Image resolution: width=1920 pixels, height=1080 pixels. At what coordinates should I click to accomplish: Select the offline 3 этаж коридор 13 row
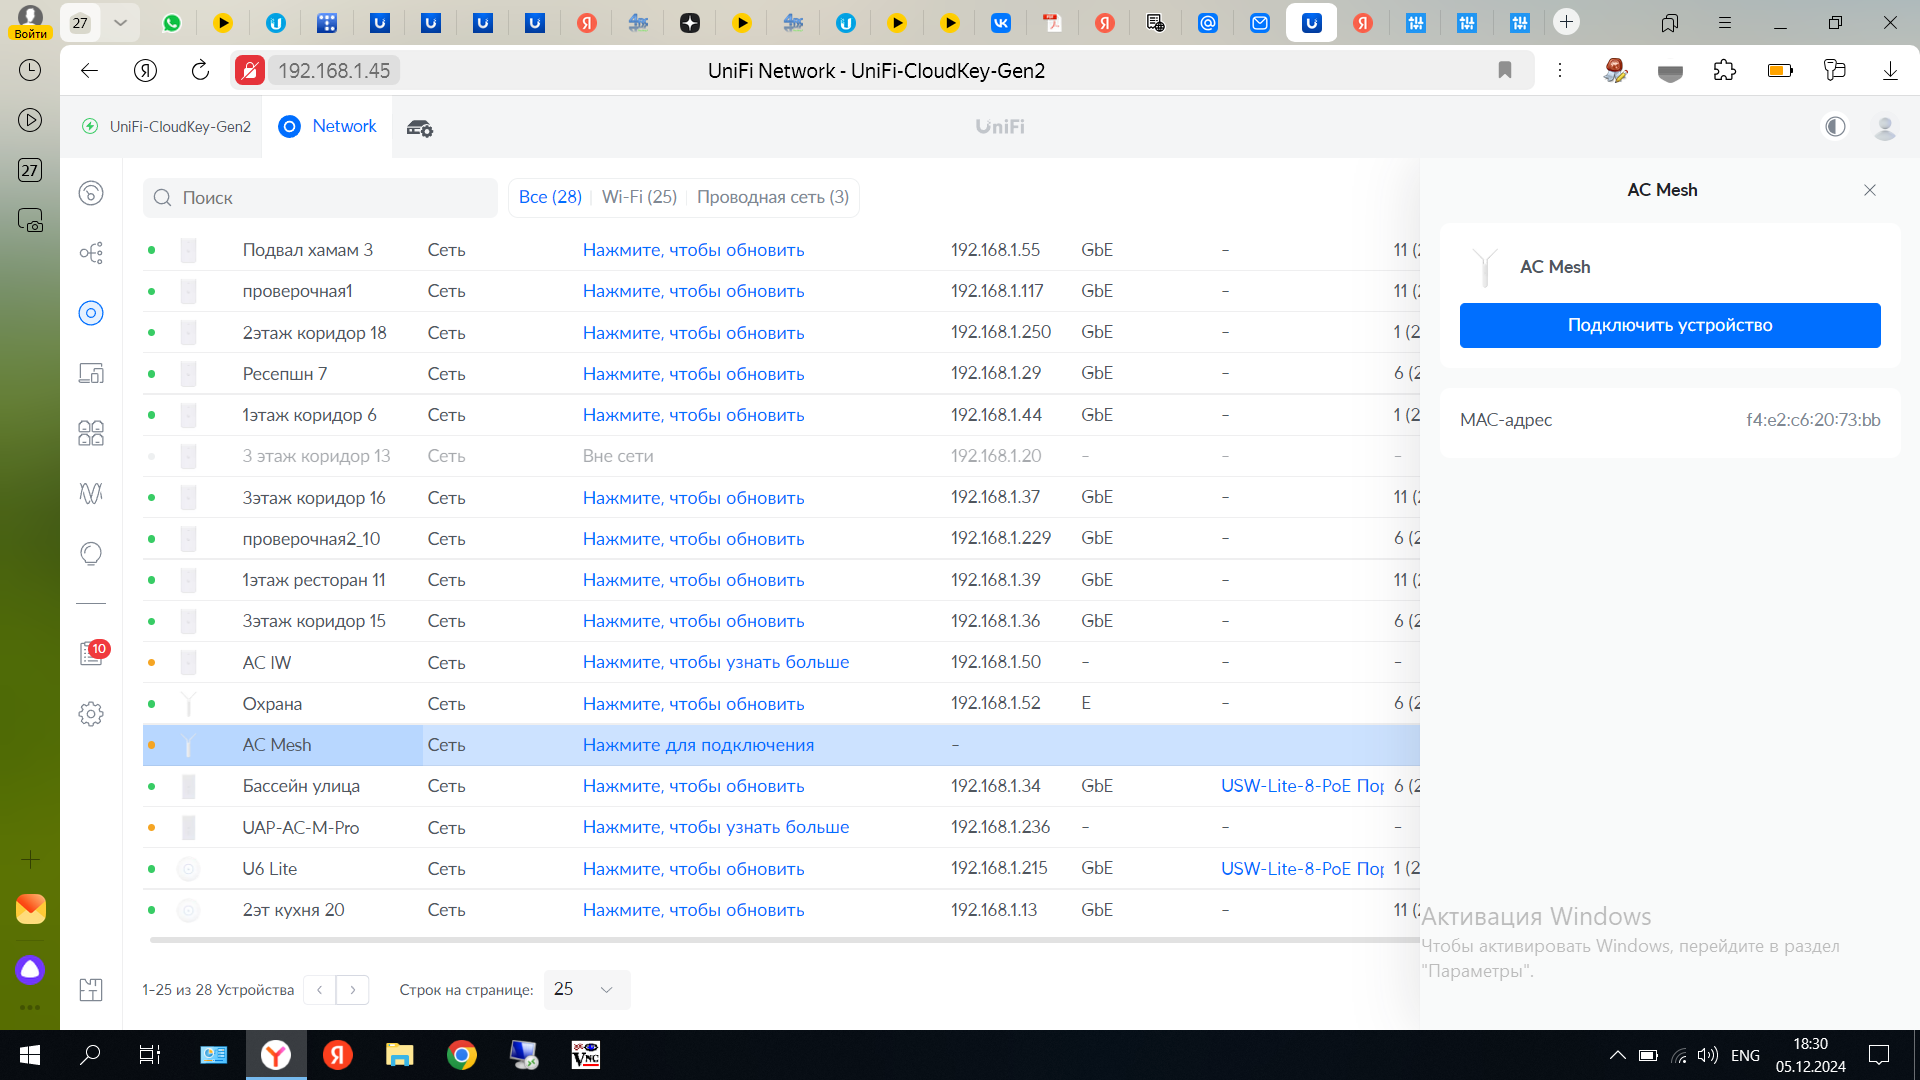(x=781, y=456)
